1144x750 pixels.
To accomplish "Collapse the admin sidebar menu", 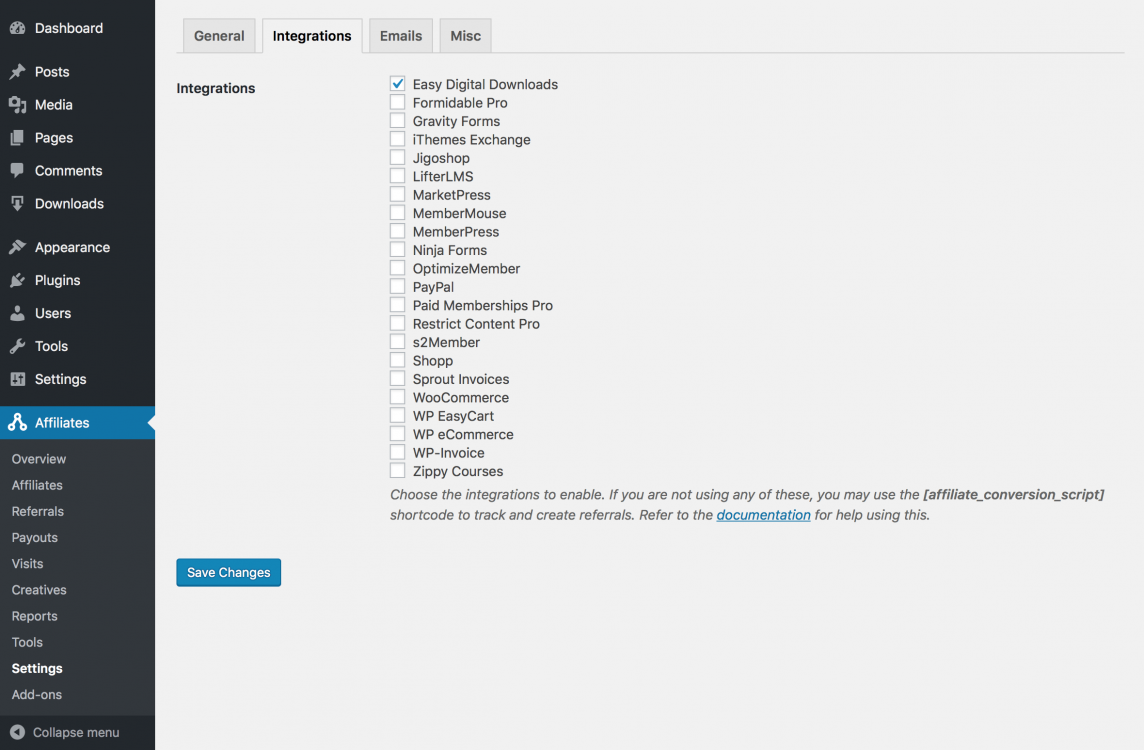I will pos(60,731).
